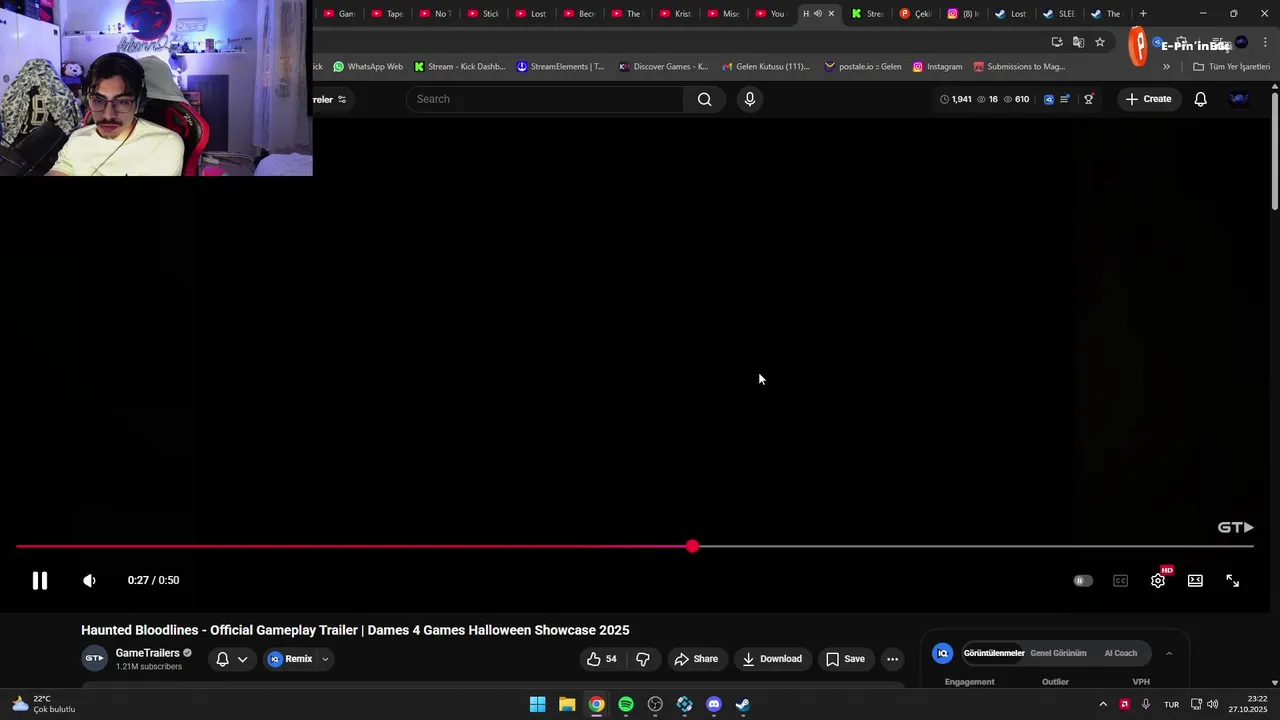Click the vidIQ icon in YouTube header
The width and height of the screenshot is (1280, 720).
pos(1048,99)
